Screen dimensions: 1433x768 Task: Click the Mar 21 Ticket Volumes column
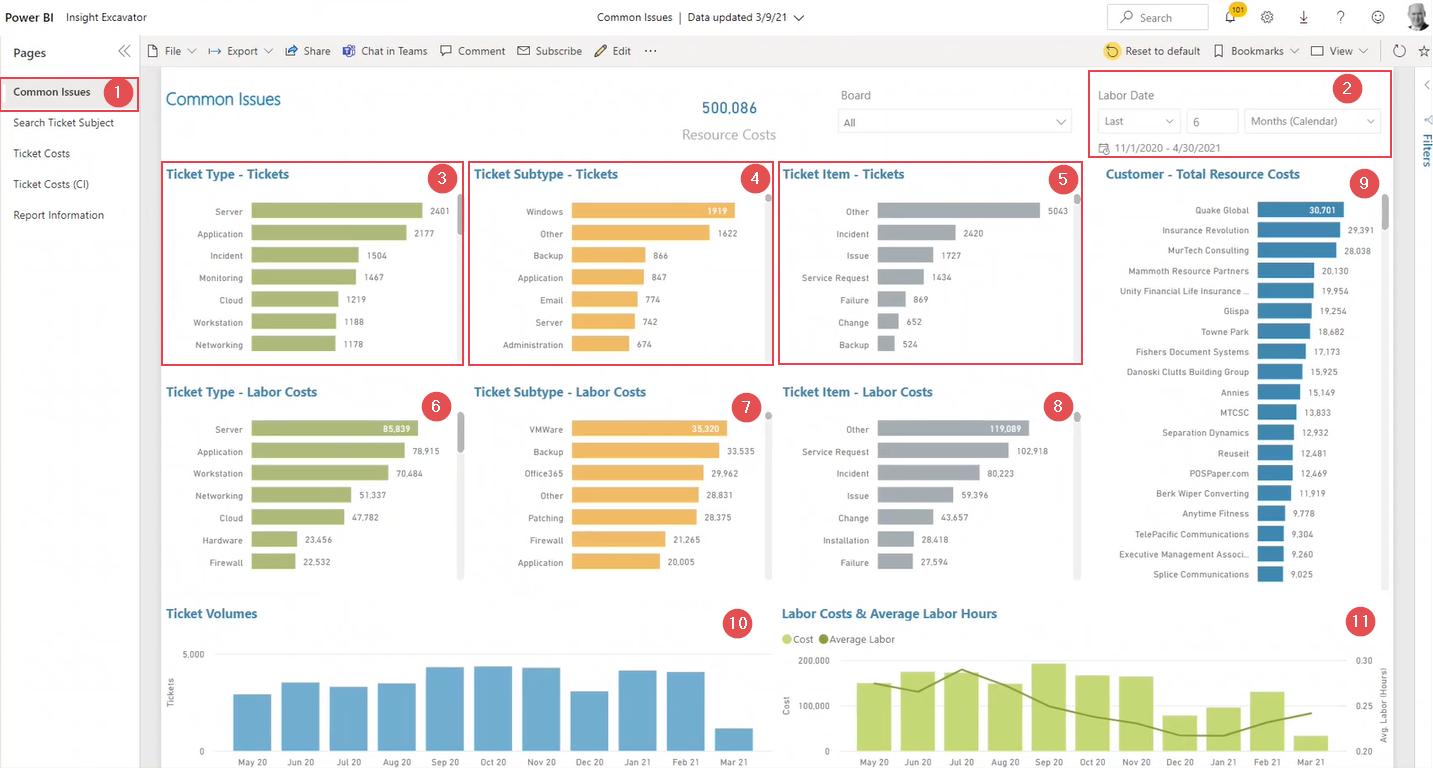(734, 740)
